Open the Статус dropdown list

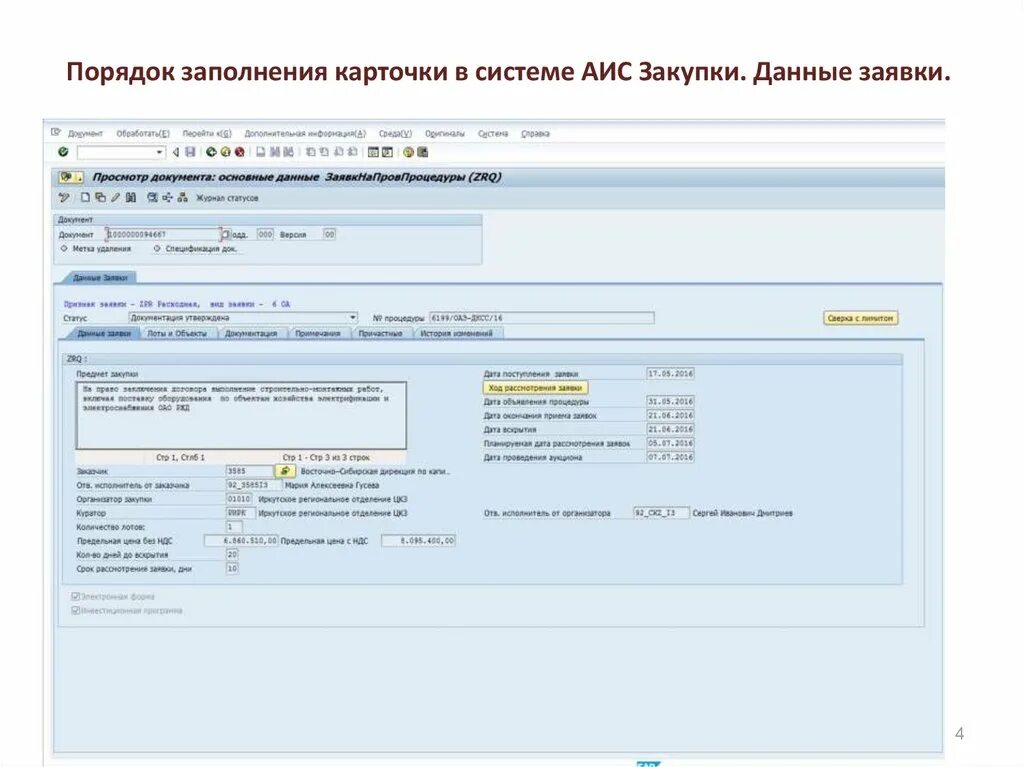(x=353, y=318)
